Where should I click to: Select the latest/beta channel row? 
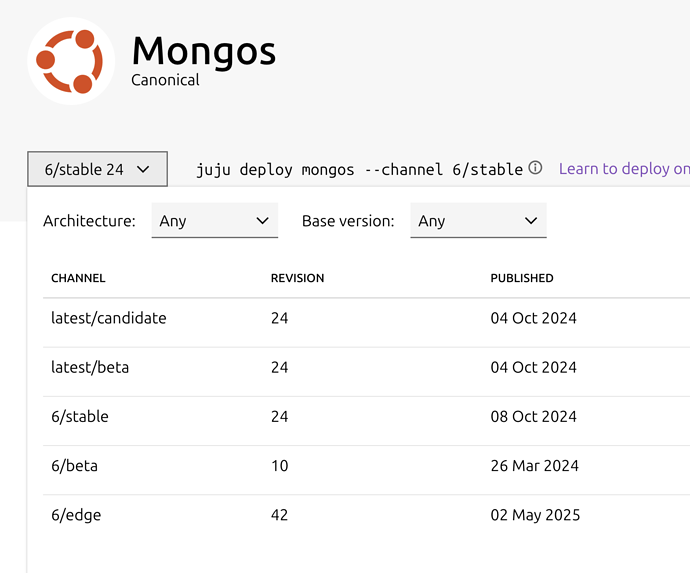coord(367,372)
